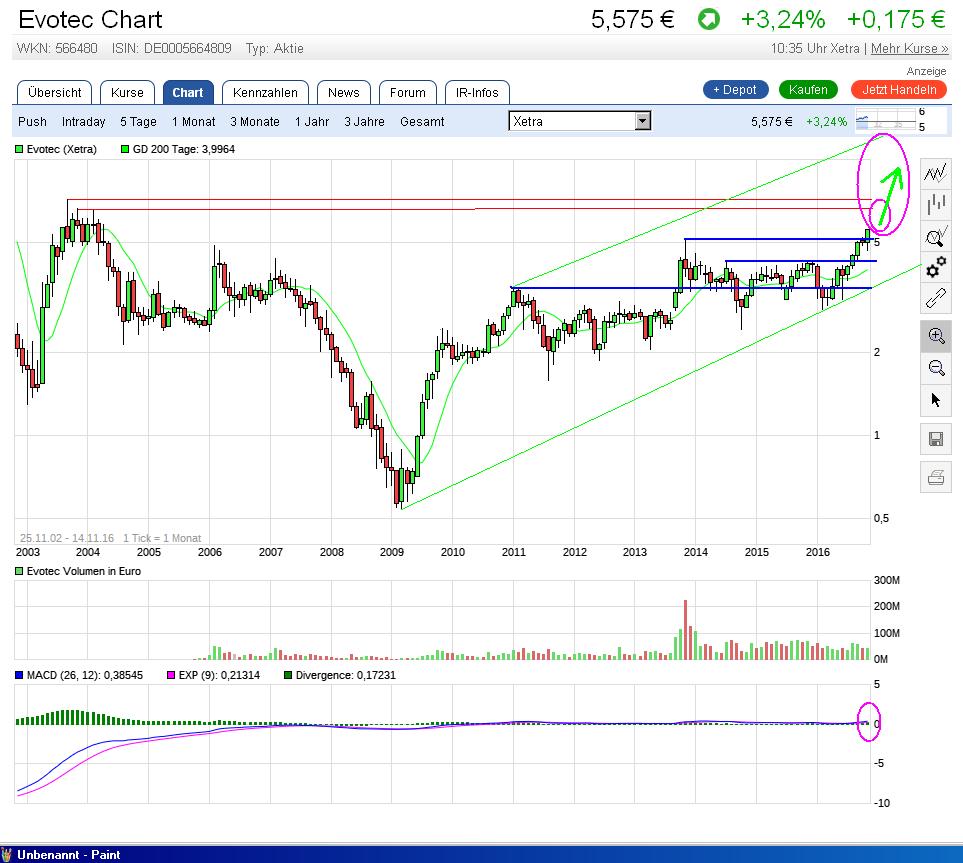Open chart settings gears icon
The image size is (963, 863).
935,268
